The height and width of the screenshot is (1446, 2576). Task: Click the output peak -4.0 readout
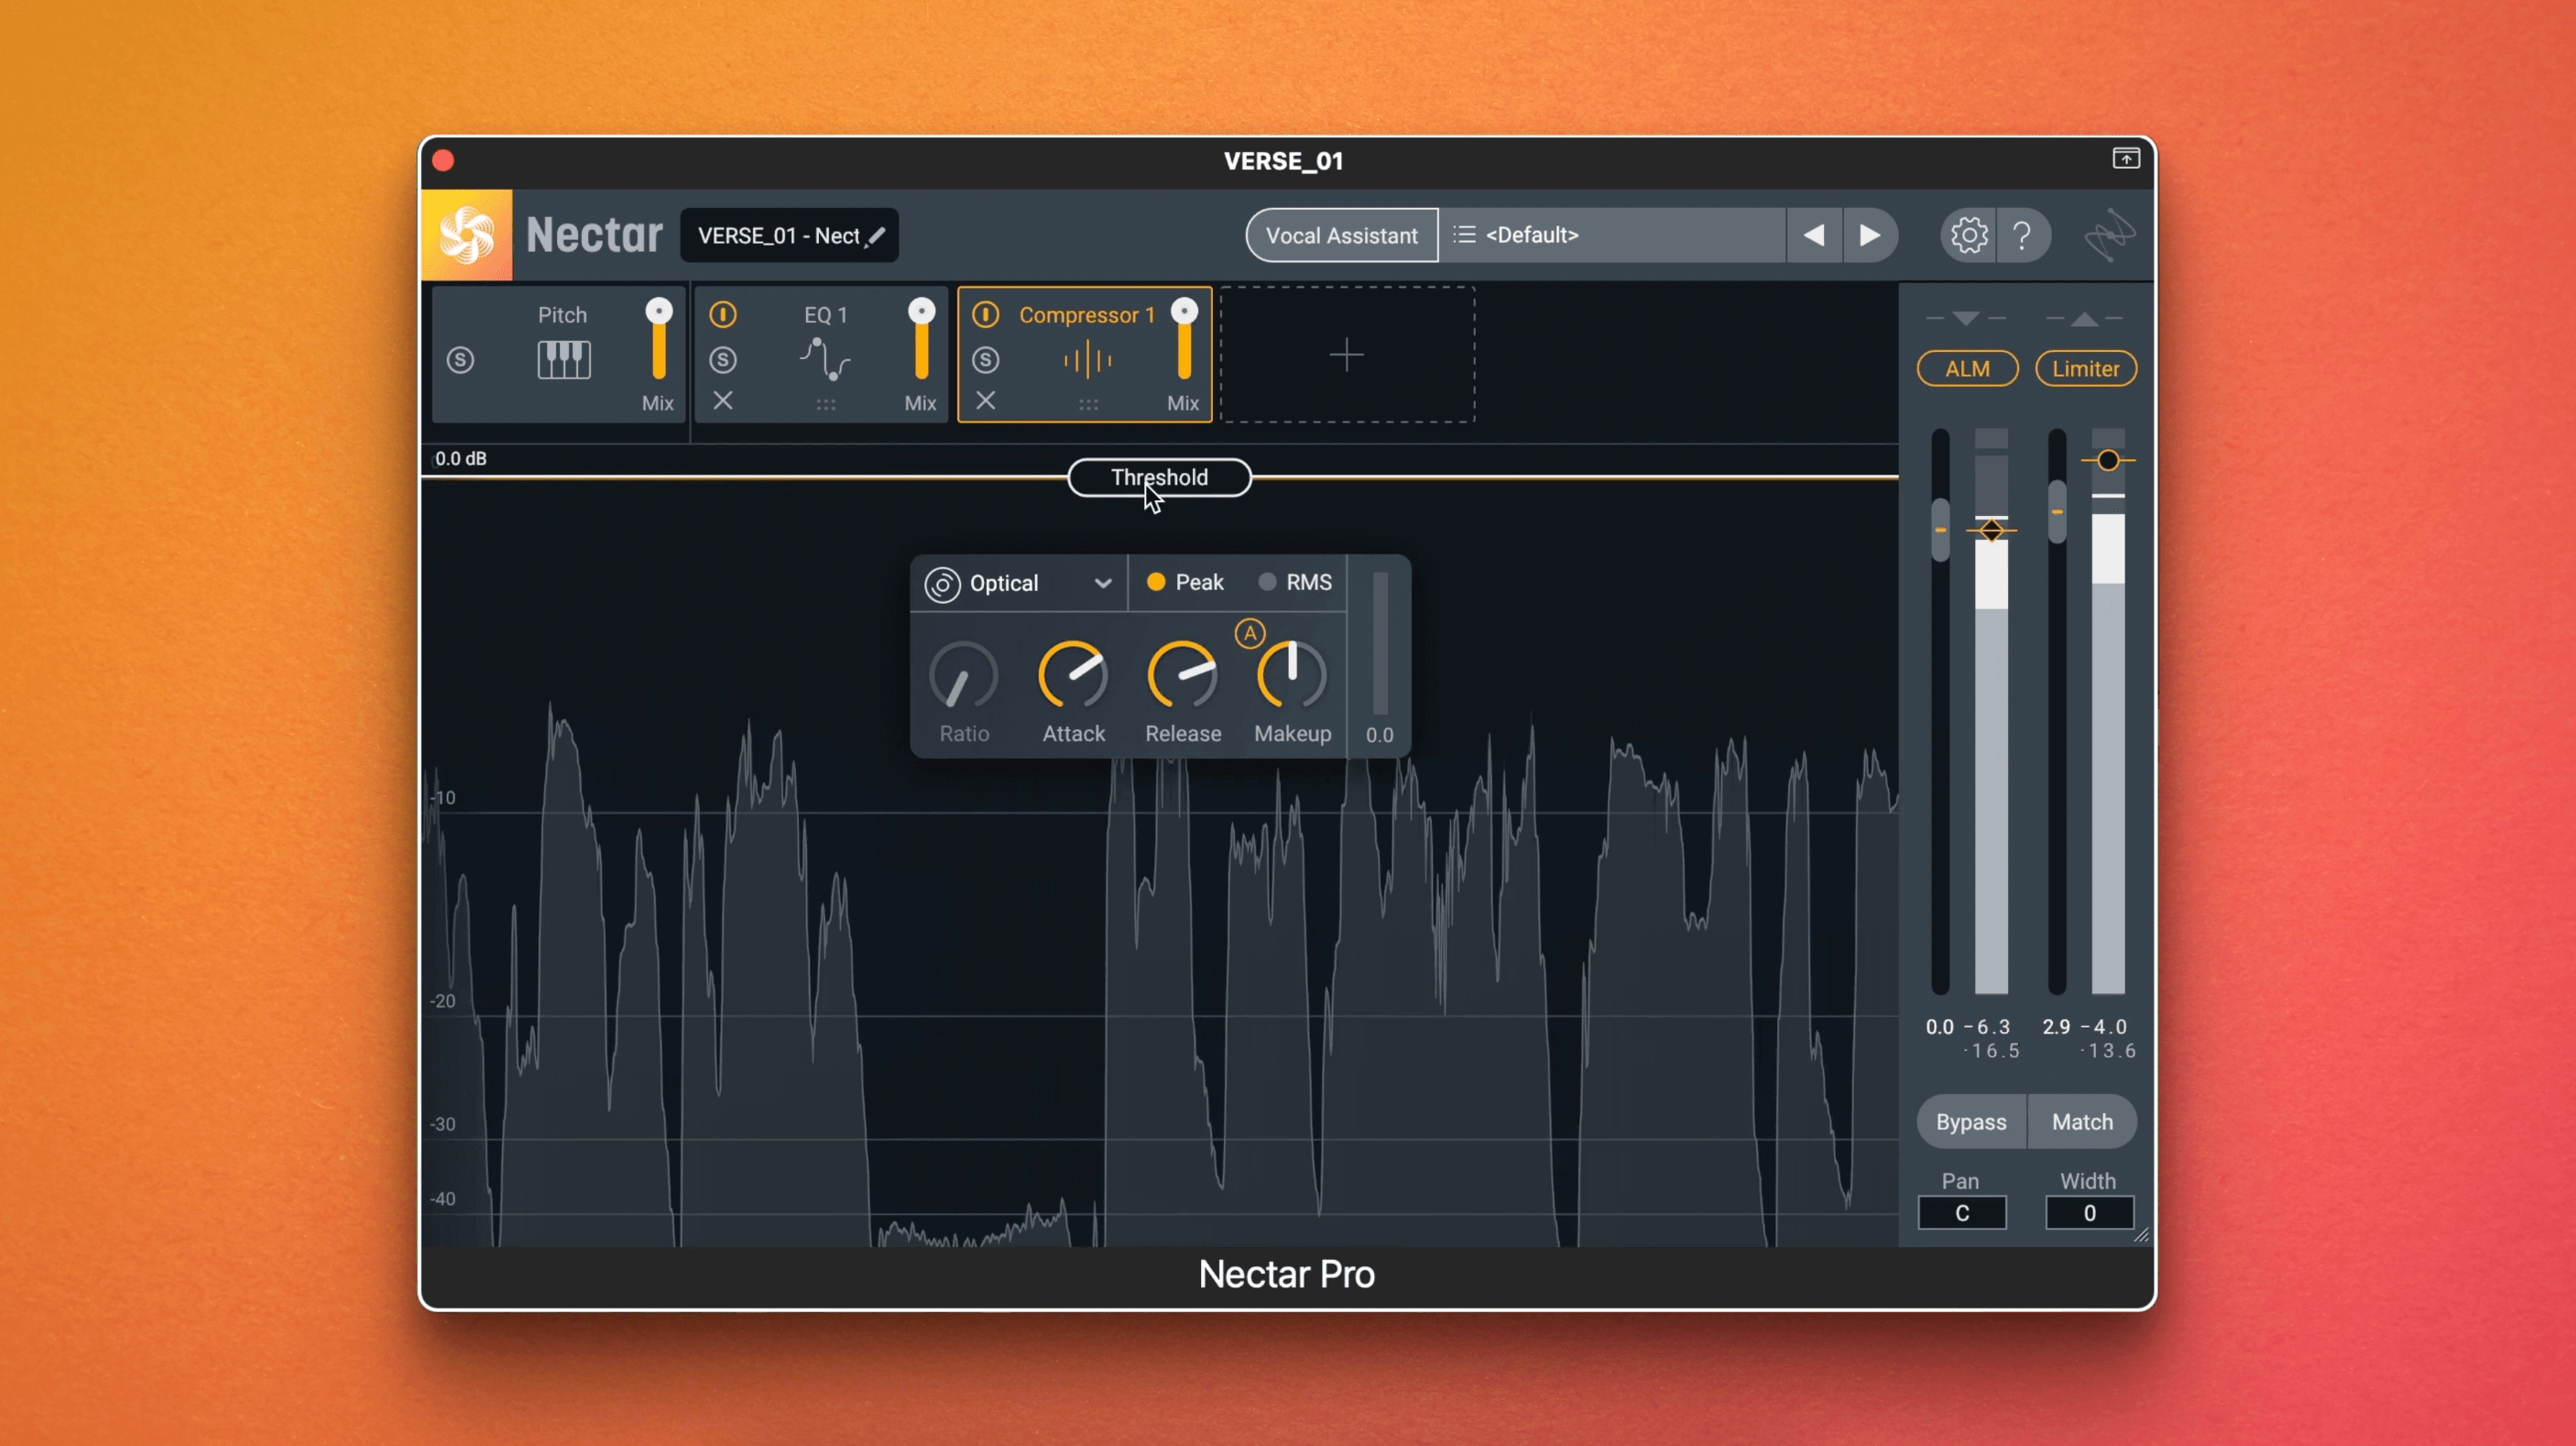[x=2104, y=1027]
